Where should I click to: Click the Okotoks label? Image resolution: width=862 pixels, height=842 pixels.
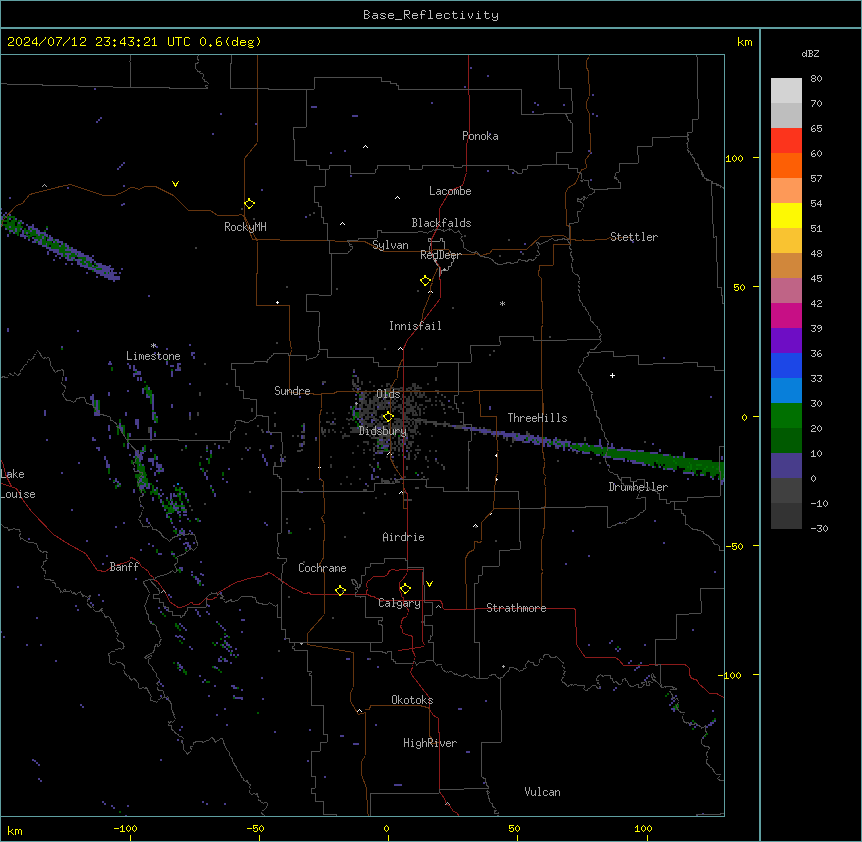412,700
